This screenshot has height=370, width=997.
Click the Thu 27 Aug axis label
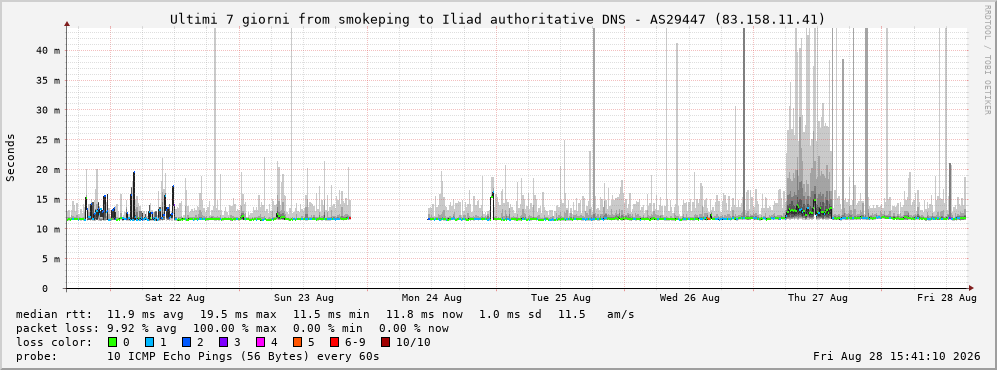(x=818, y=298)
